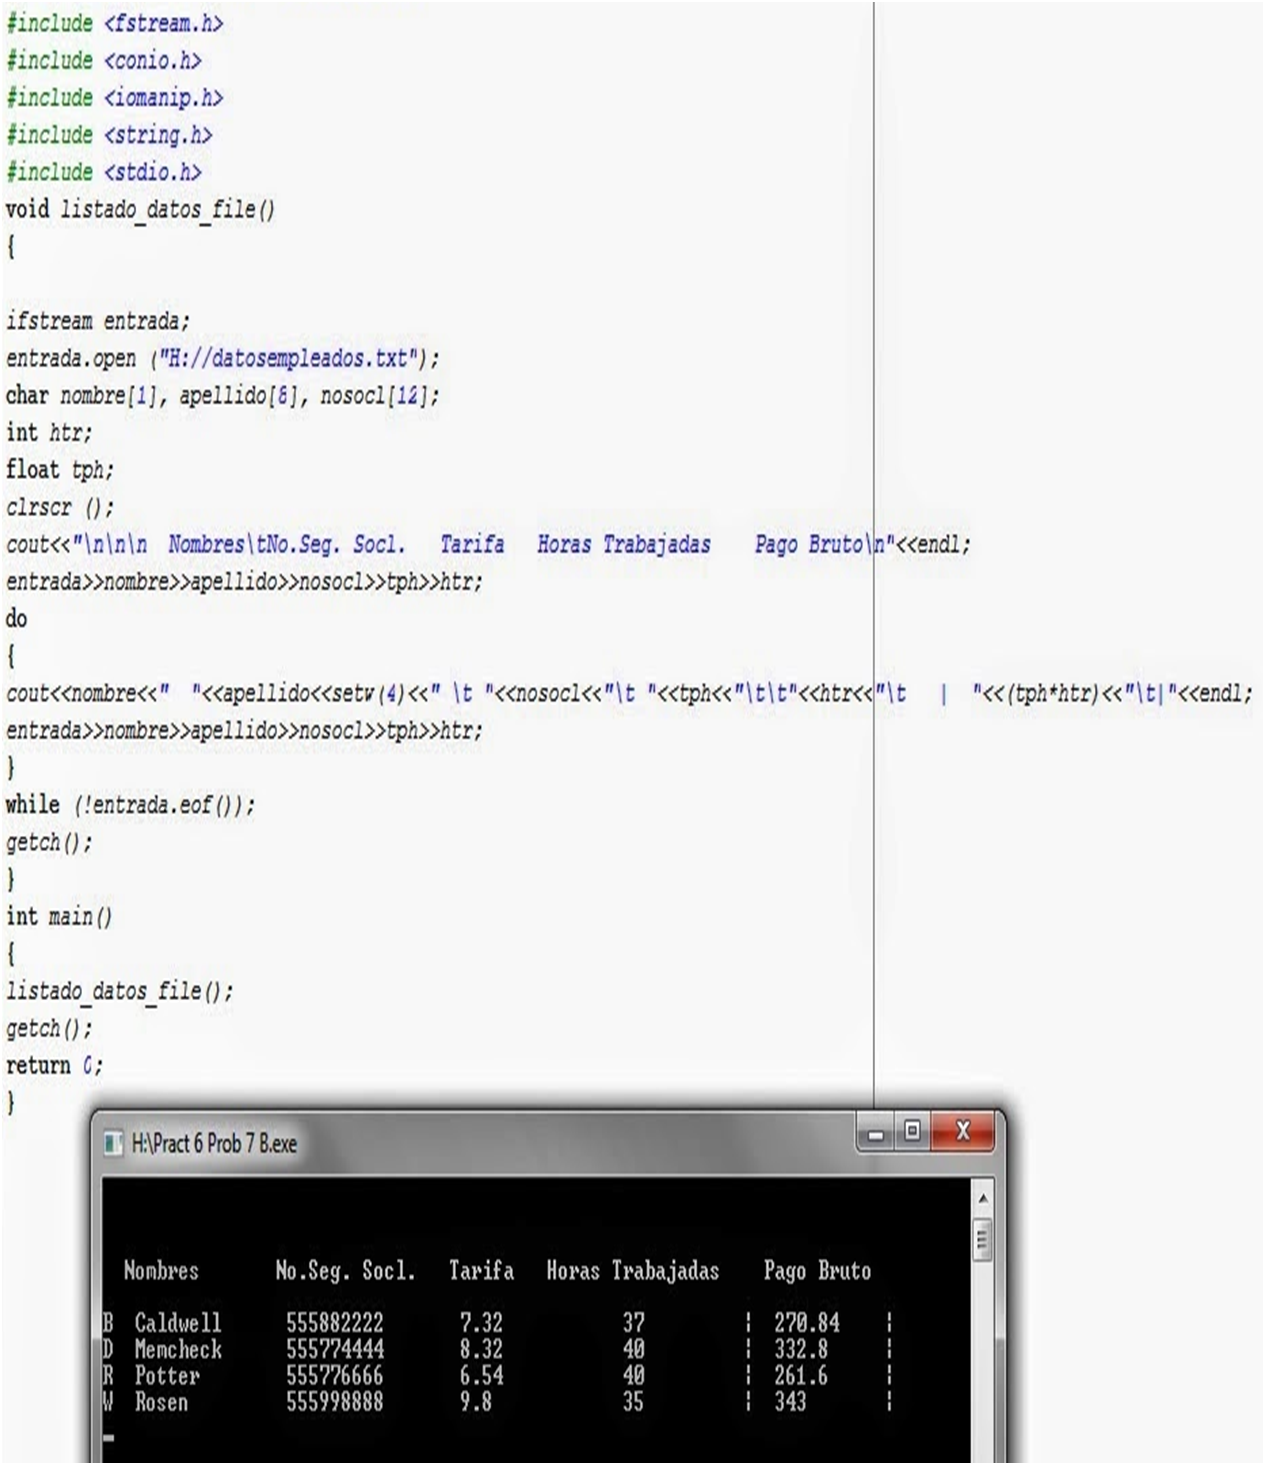Screen dimensions: 1265x1465
Task: Click the Nombres column header in console
Action: [x=161, y=1270]
